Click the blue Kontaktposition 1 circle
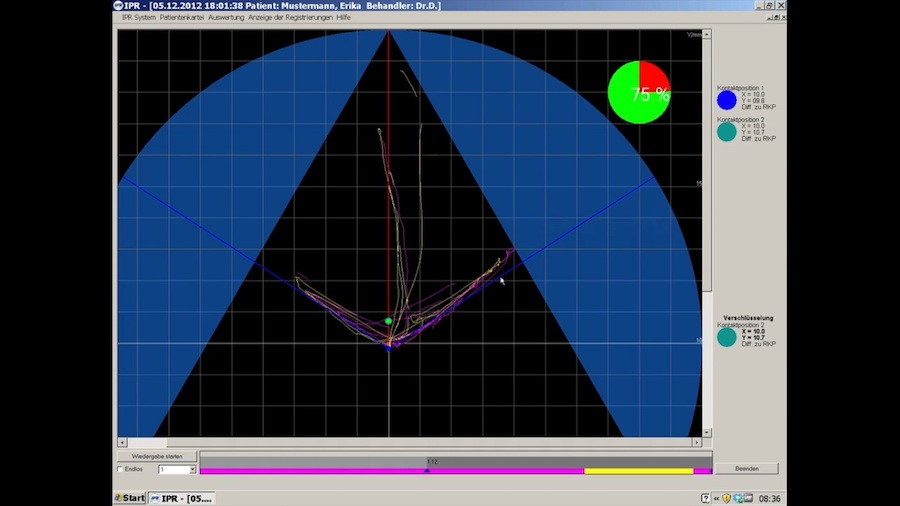 click(727, 100)
